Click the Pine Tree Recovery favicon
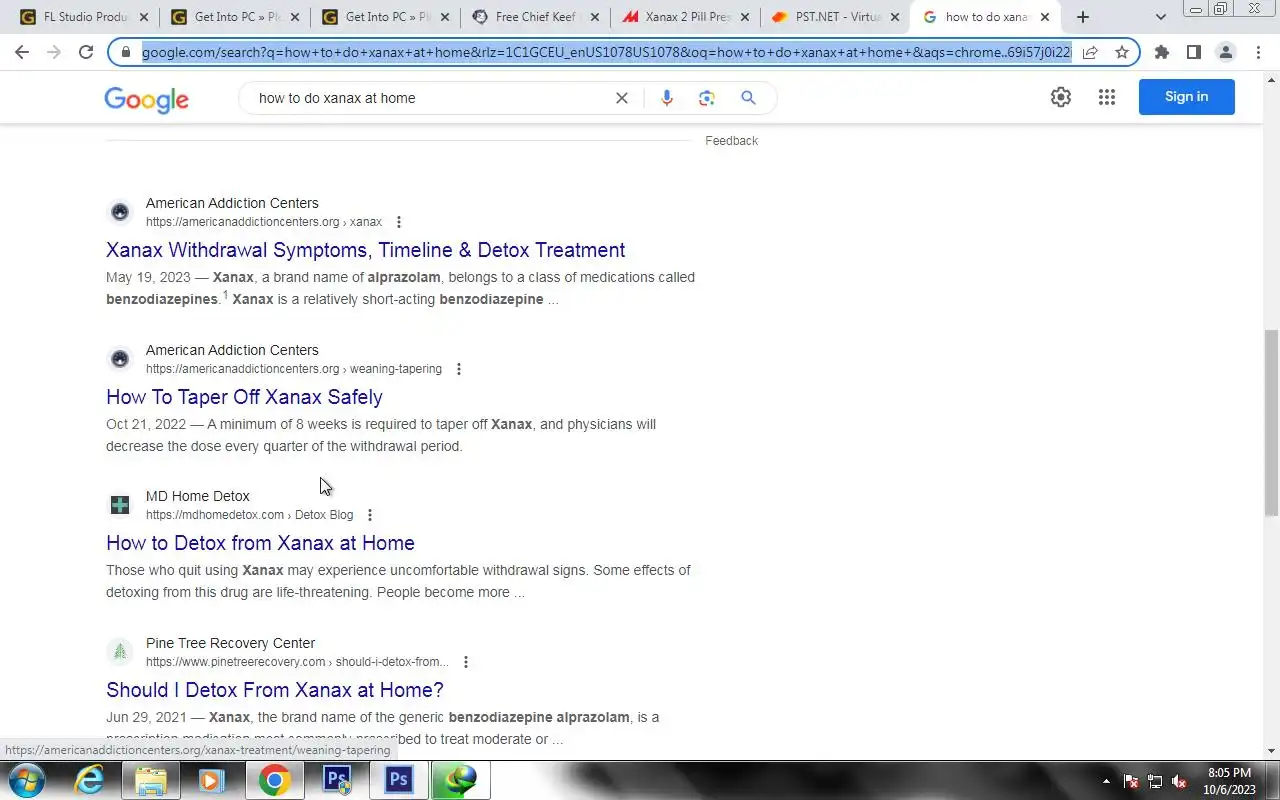Image resolution: width=1280 pixels, height=800 pixels. 120,652
